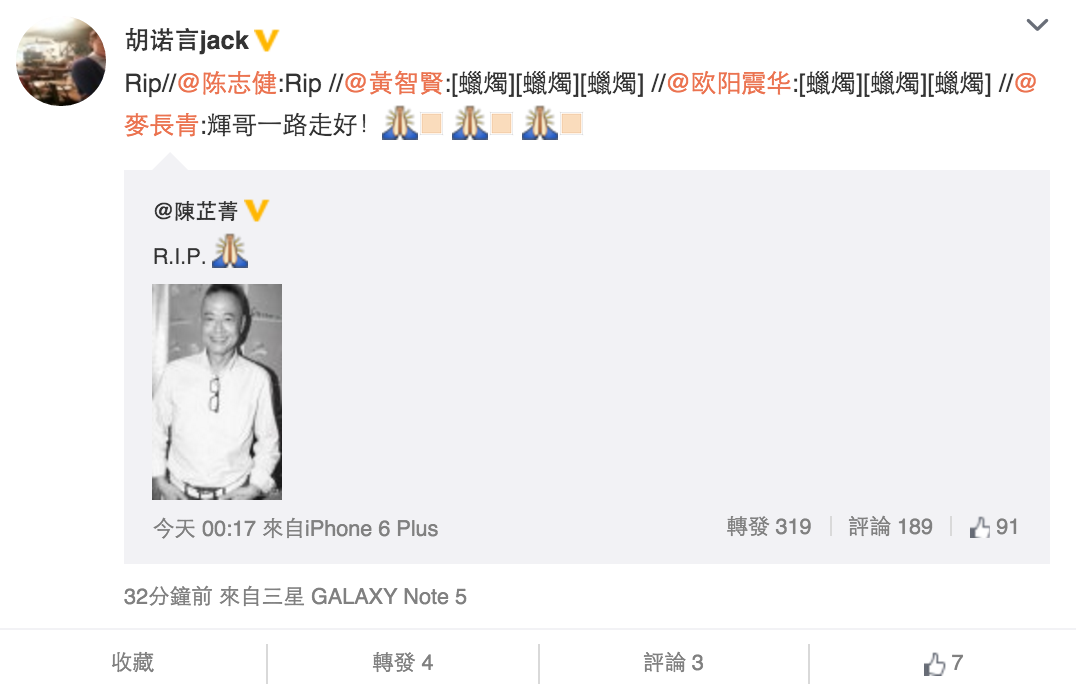Click the verified V badge next to 陳芷菁
This screenshot has width=1076, height=694.
pos(257,210)
